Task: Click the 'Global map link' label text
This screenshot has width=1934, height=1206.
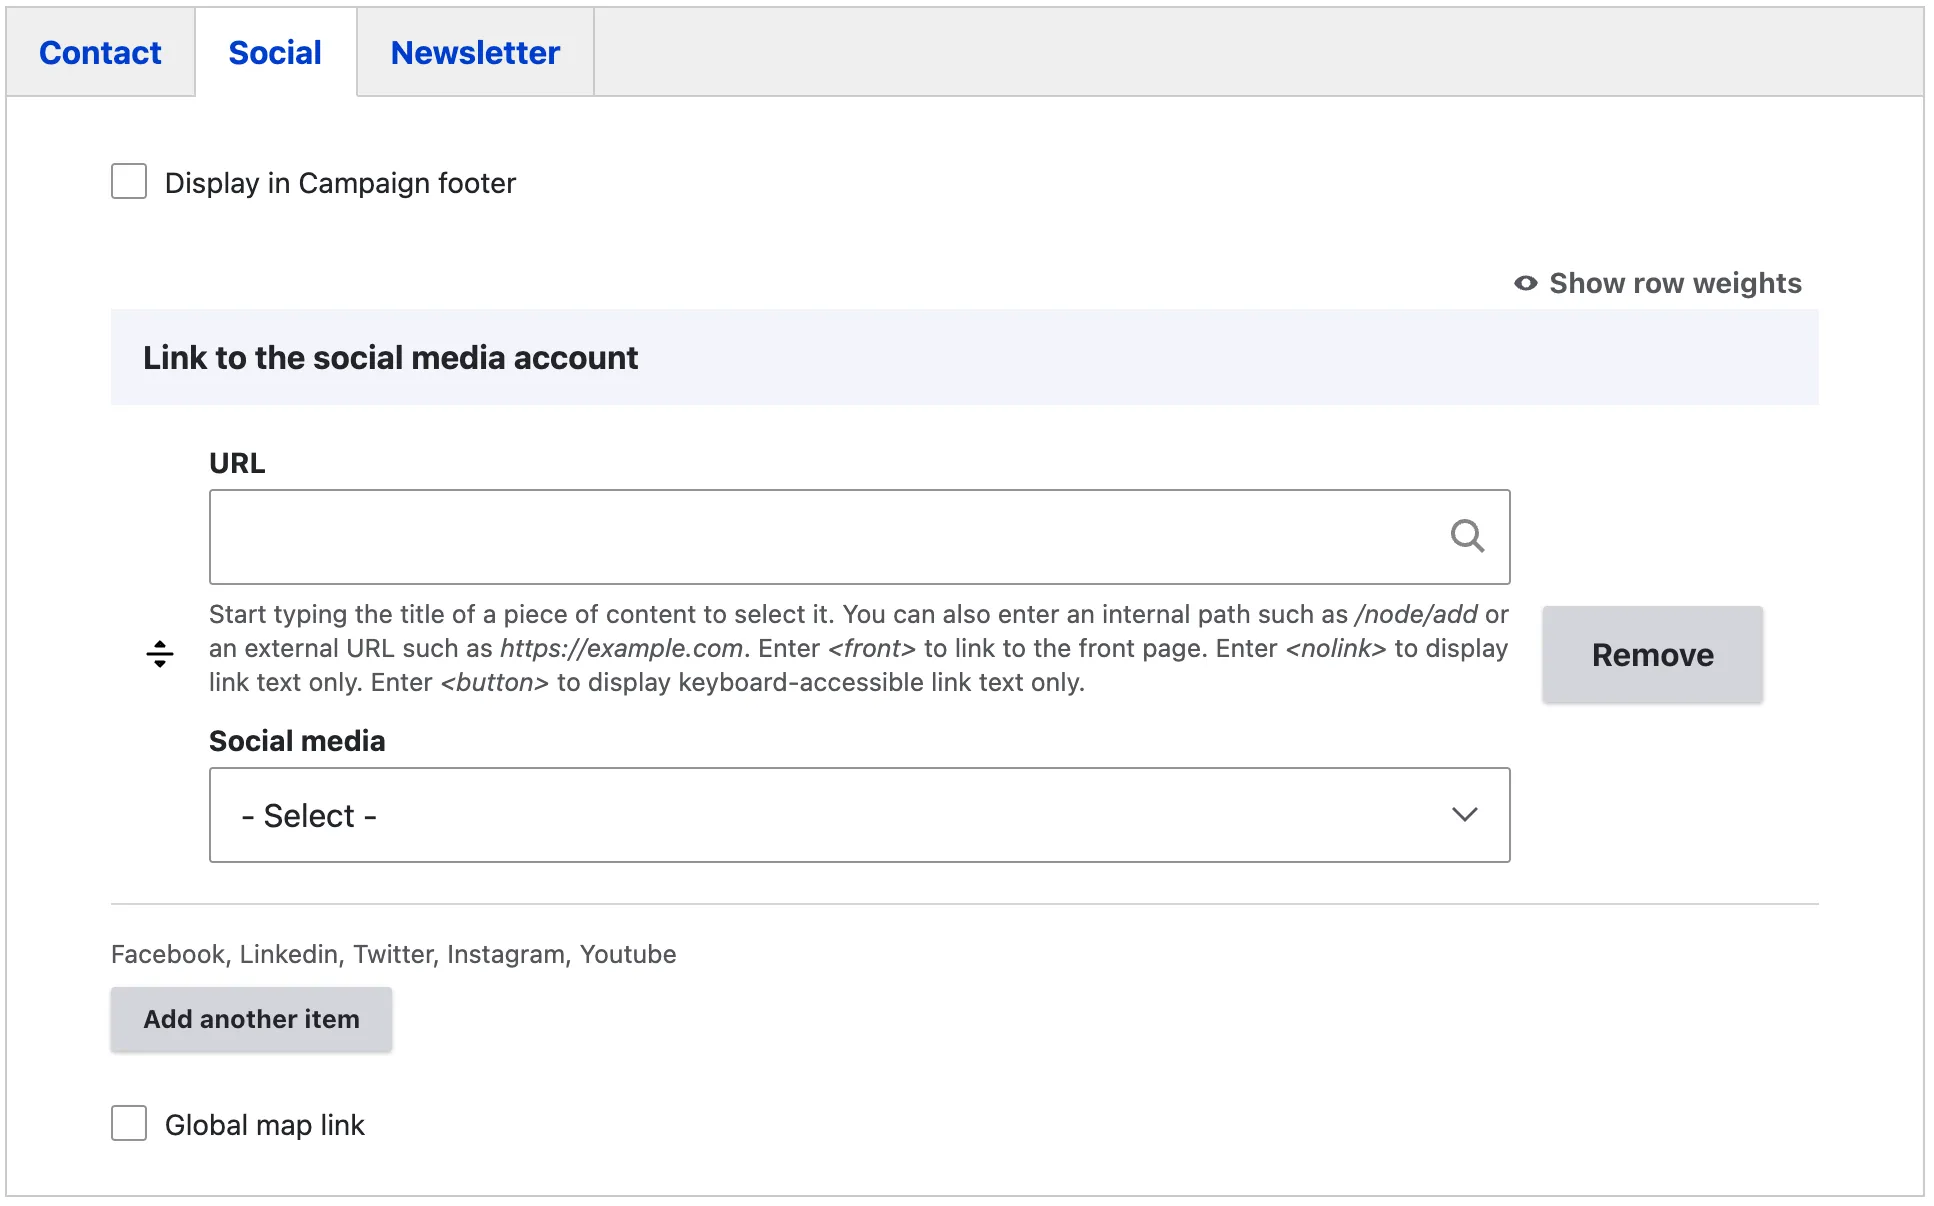Action: point(264,1125)
